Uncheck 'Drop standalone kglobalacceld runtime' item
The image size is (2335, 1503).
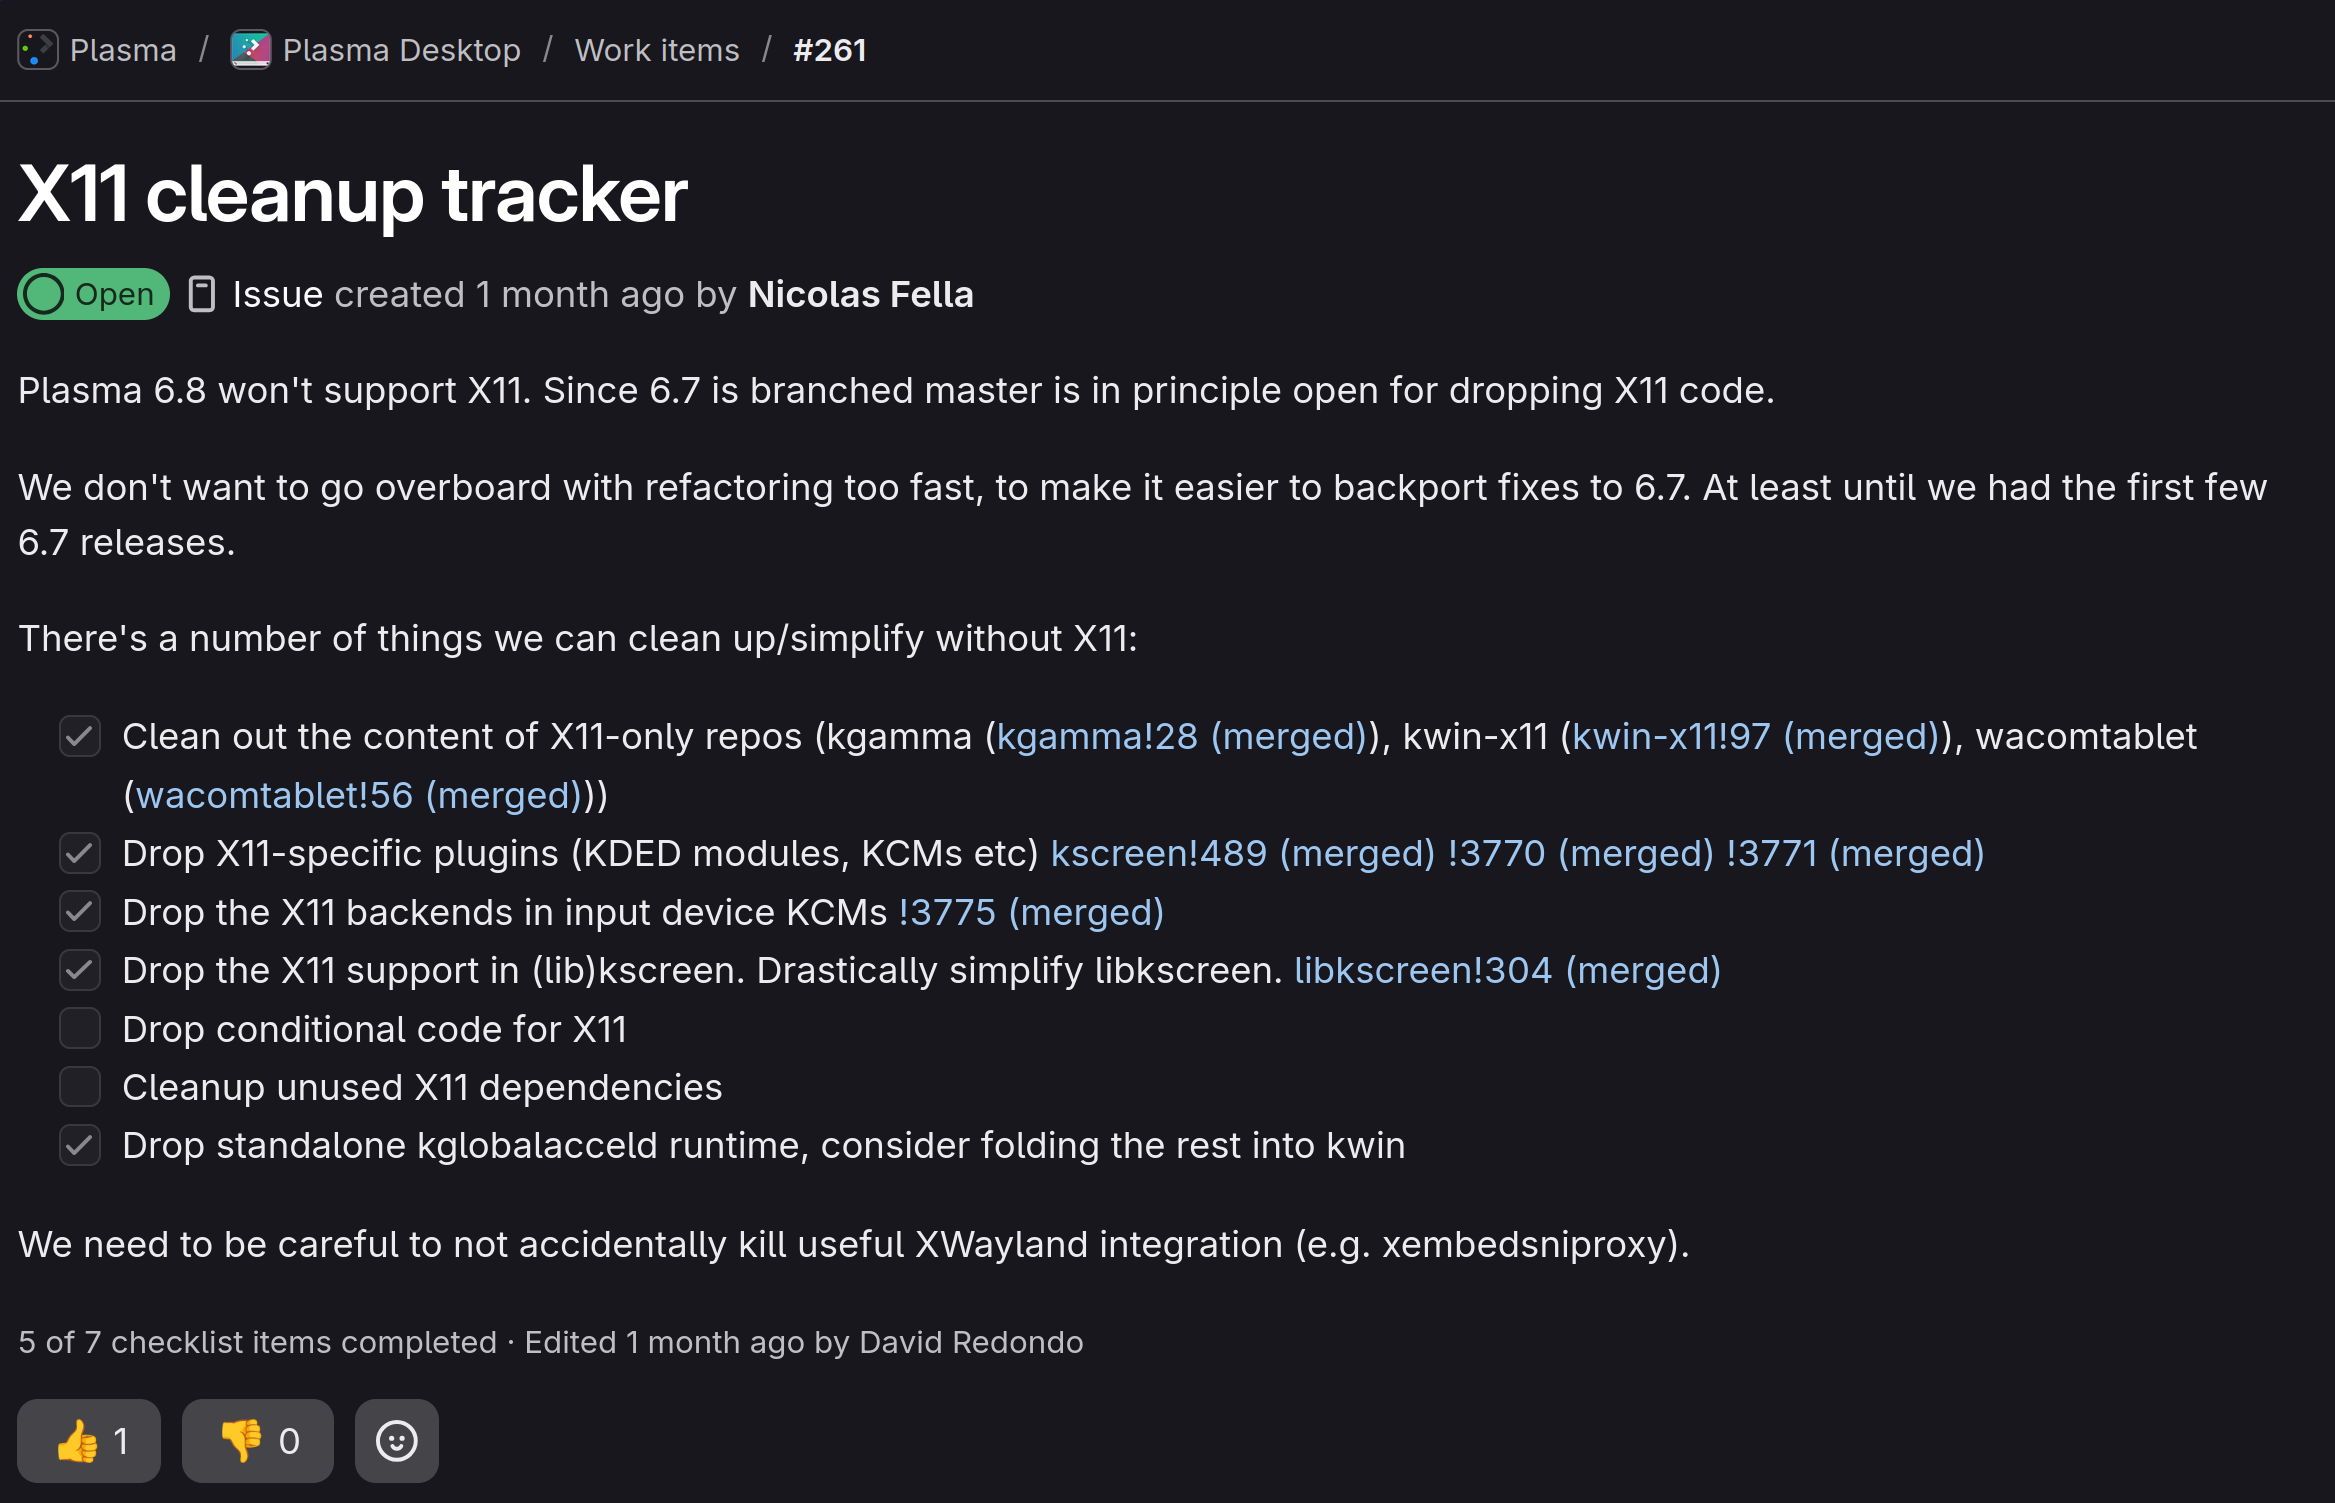click(x=80, y=1145)
